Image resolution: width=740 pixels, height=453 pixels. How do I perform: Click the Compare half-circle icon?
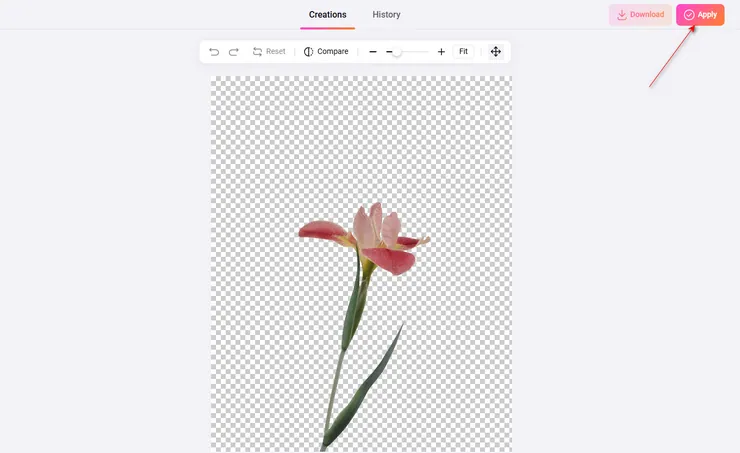pos(308,52)
